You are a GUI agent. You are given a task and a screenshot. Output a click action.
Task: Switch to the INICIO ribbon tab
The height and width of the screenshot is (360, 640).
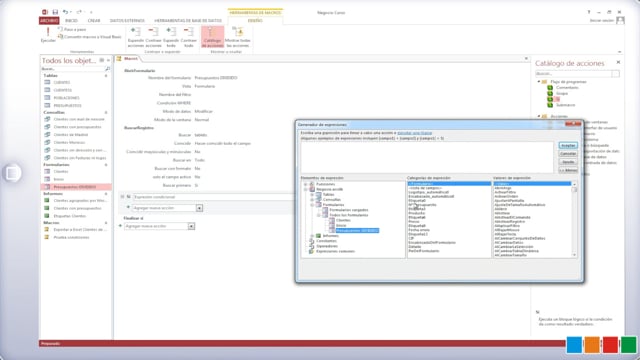point(71,20)
